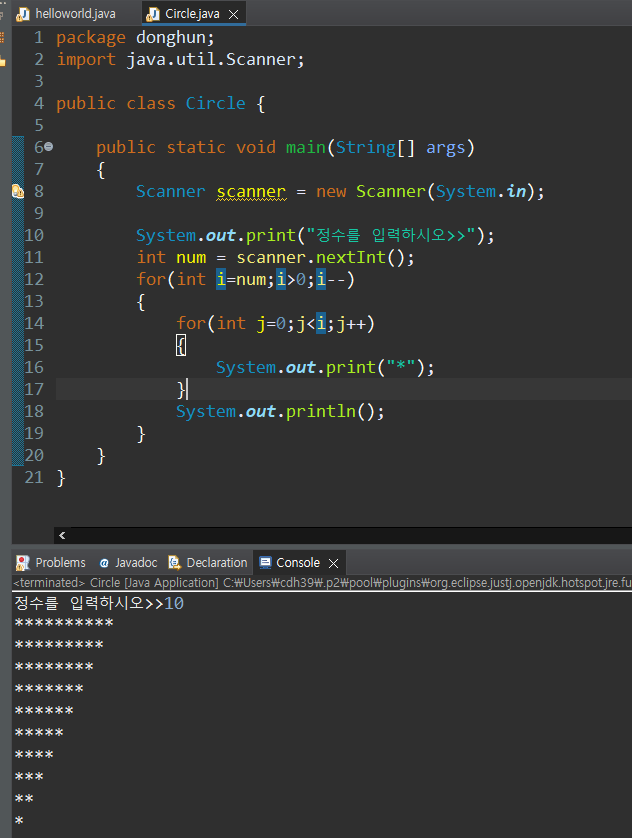Select the Console view tab

(x=298, y=562)
